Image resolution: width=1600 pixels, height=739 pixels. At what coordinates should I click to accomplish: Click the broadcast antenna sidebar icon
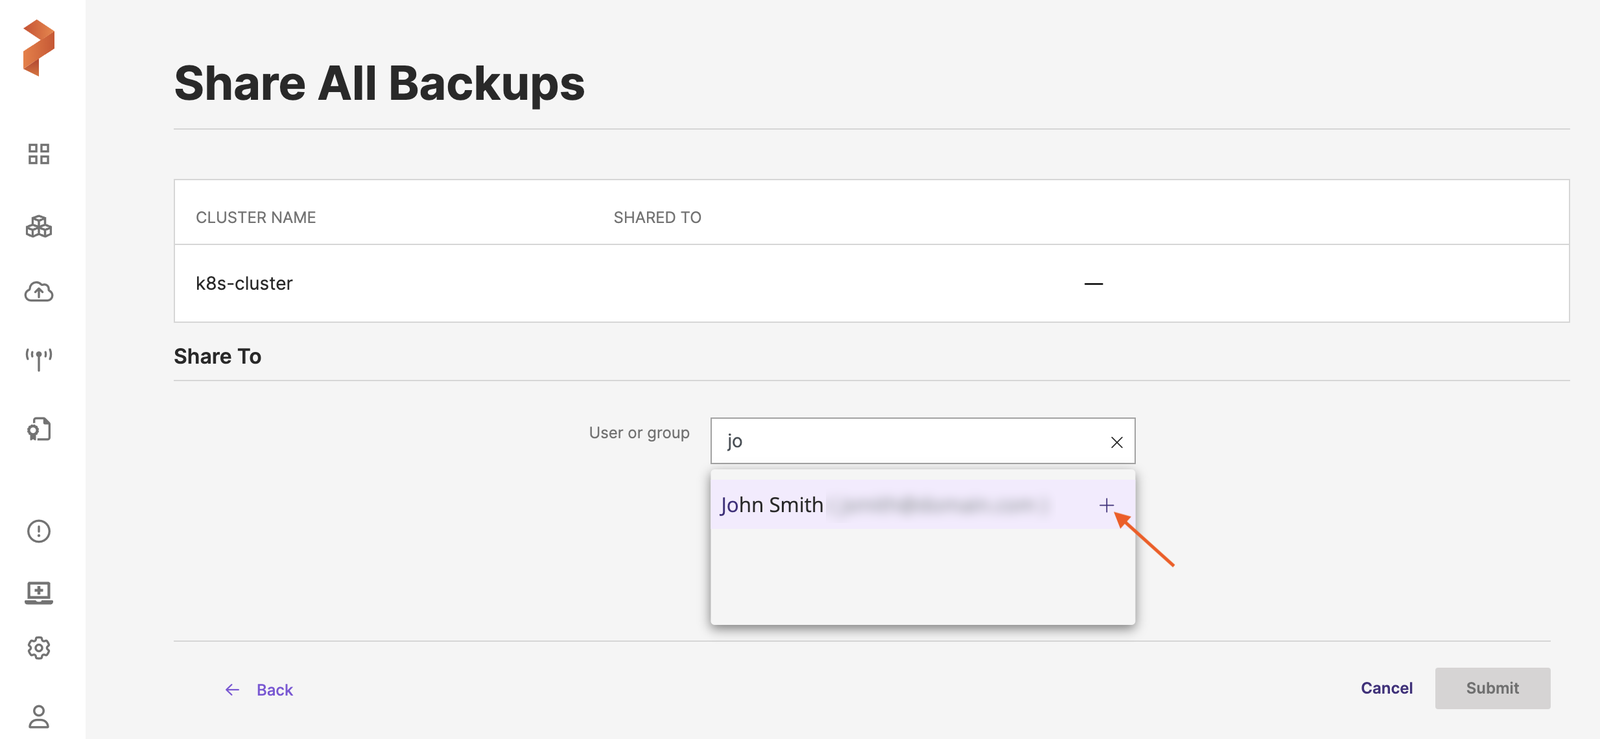click(39, 359)
